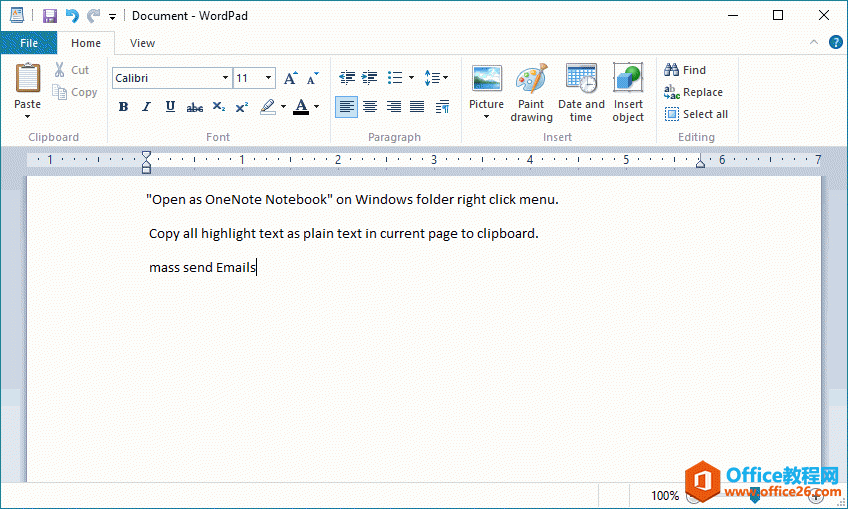Viewport: 848px width, 509px height.
Task: Open Customize Quick Access Toolbar arrow
Action: click(x=112, y=17)
